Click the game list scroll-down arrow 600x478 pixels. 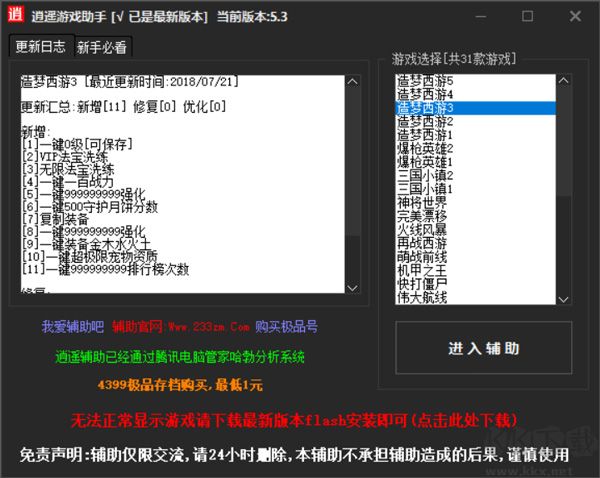click(x=564, y=296)
